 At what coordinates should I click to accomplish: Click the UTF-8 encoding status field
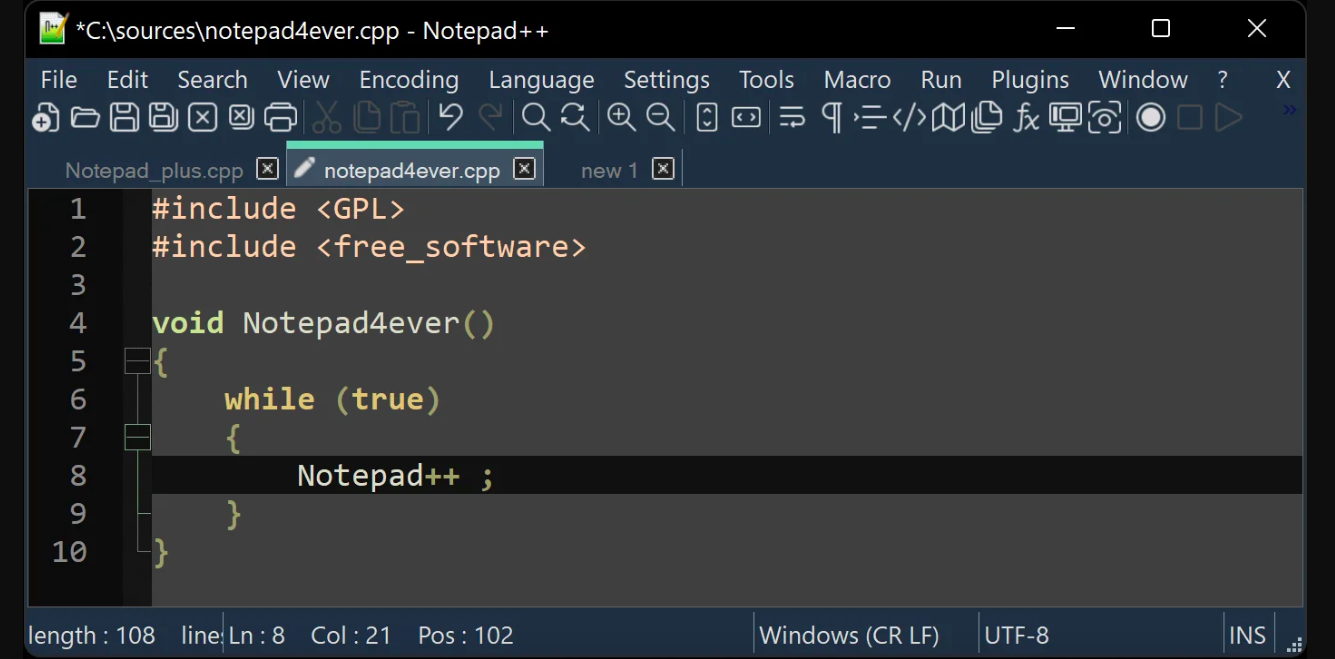1016,635
